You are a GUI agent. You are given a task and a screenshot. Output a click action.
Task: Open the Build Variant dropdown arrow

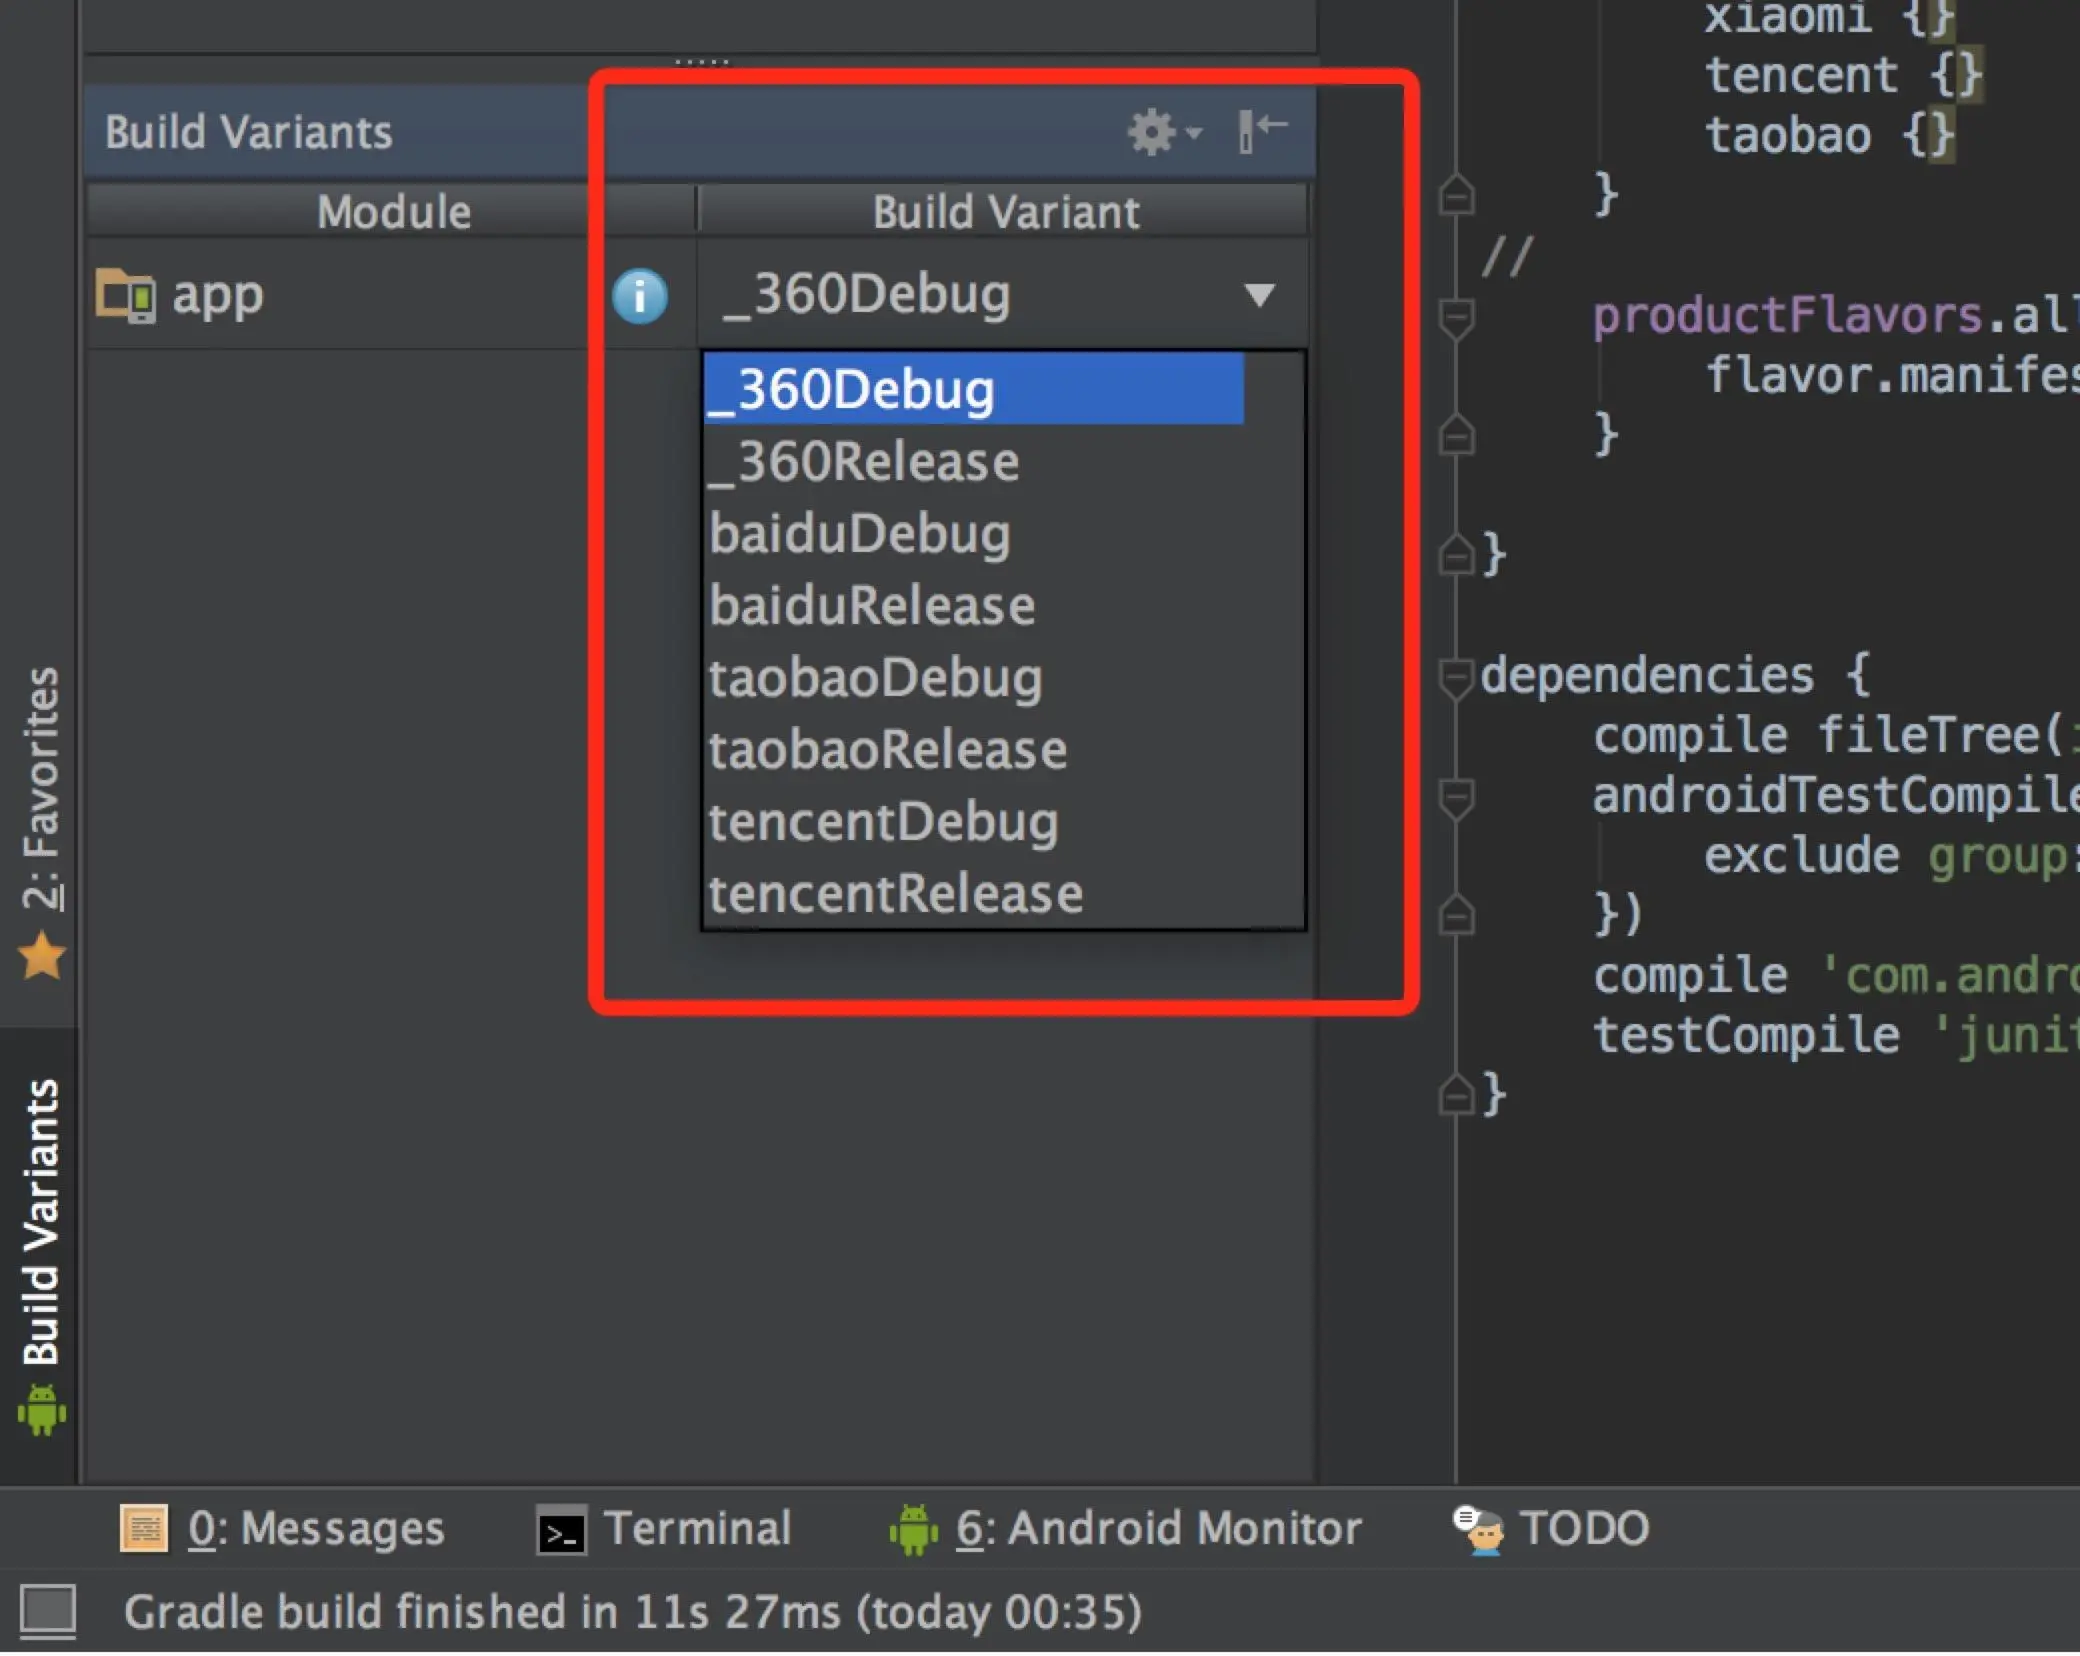1259,295
